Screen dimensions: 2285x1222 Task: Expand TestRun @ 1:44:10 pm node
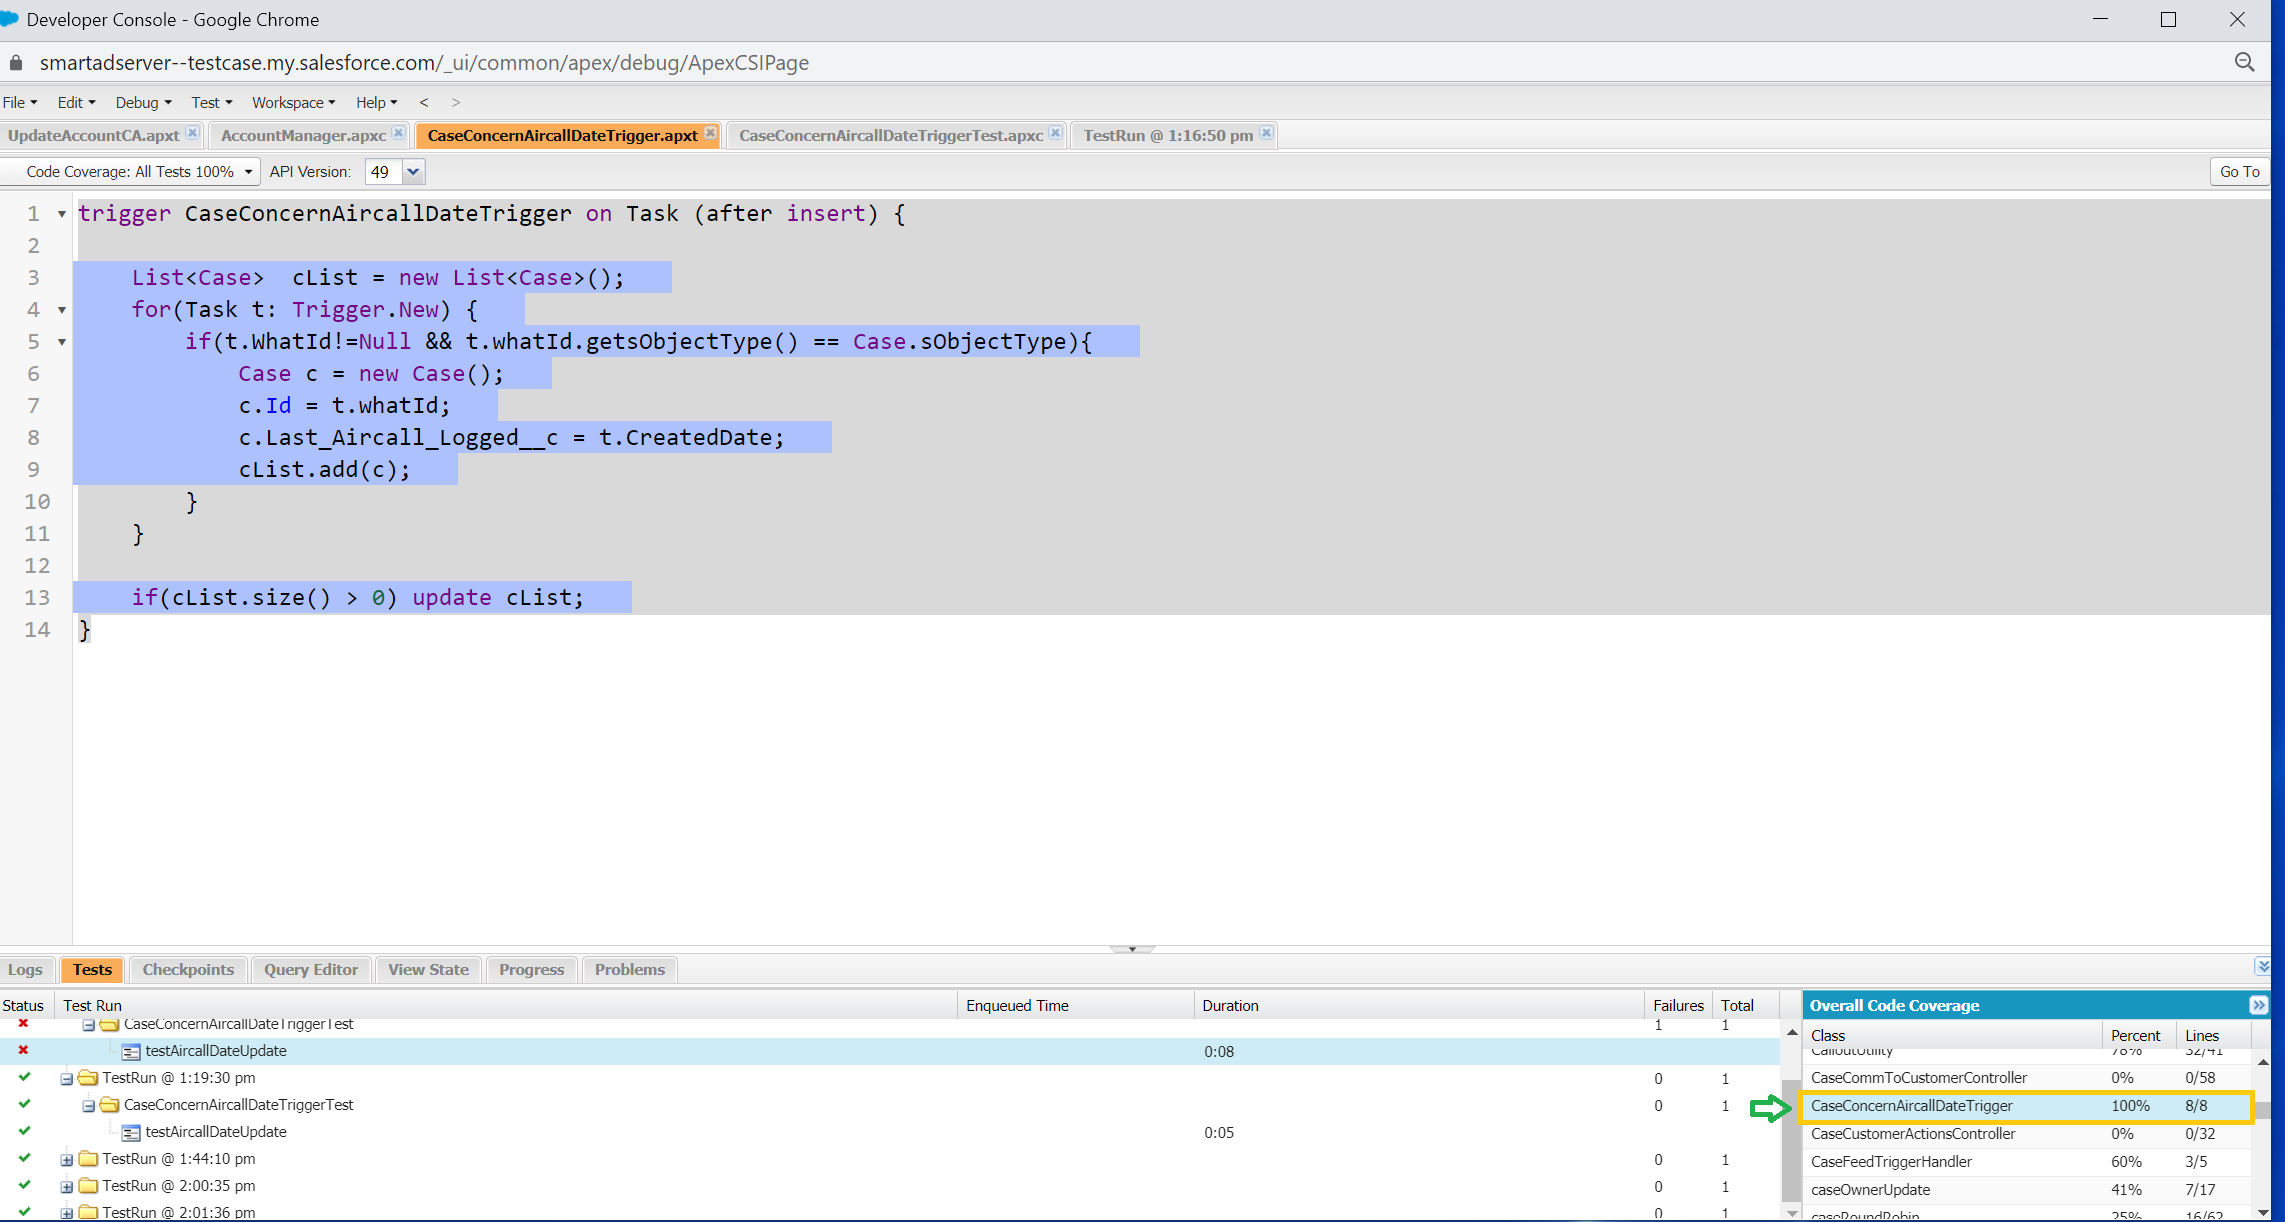[66, 1160]
